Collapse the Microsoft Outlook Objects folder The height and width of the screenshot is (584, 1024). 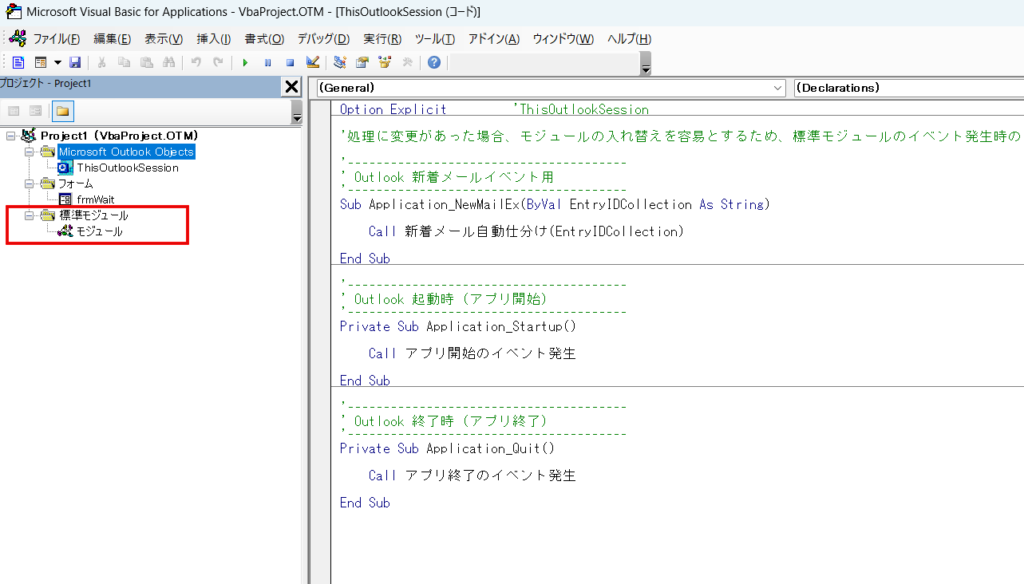tap(30, 152)
